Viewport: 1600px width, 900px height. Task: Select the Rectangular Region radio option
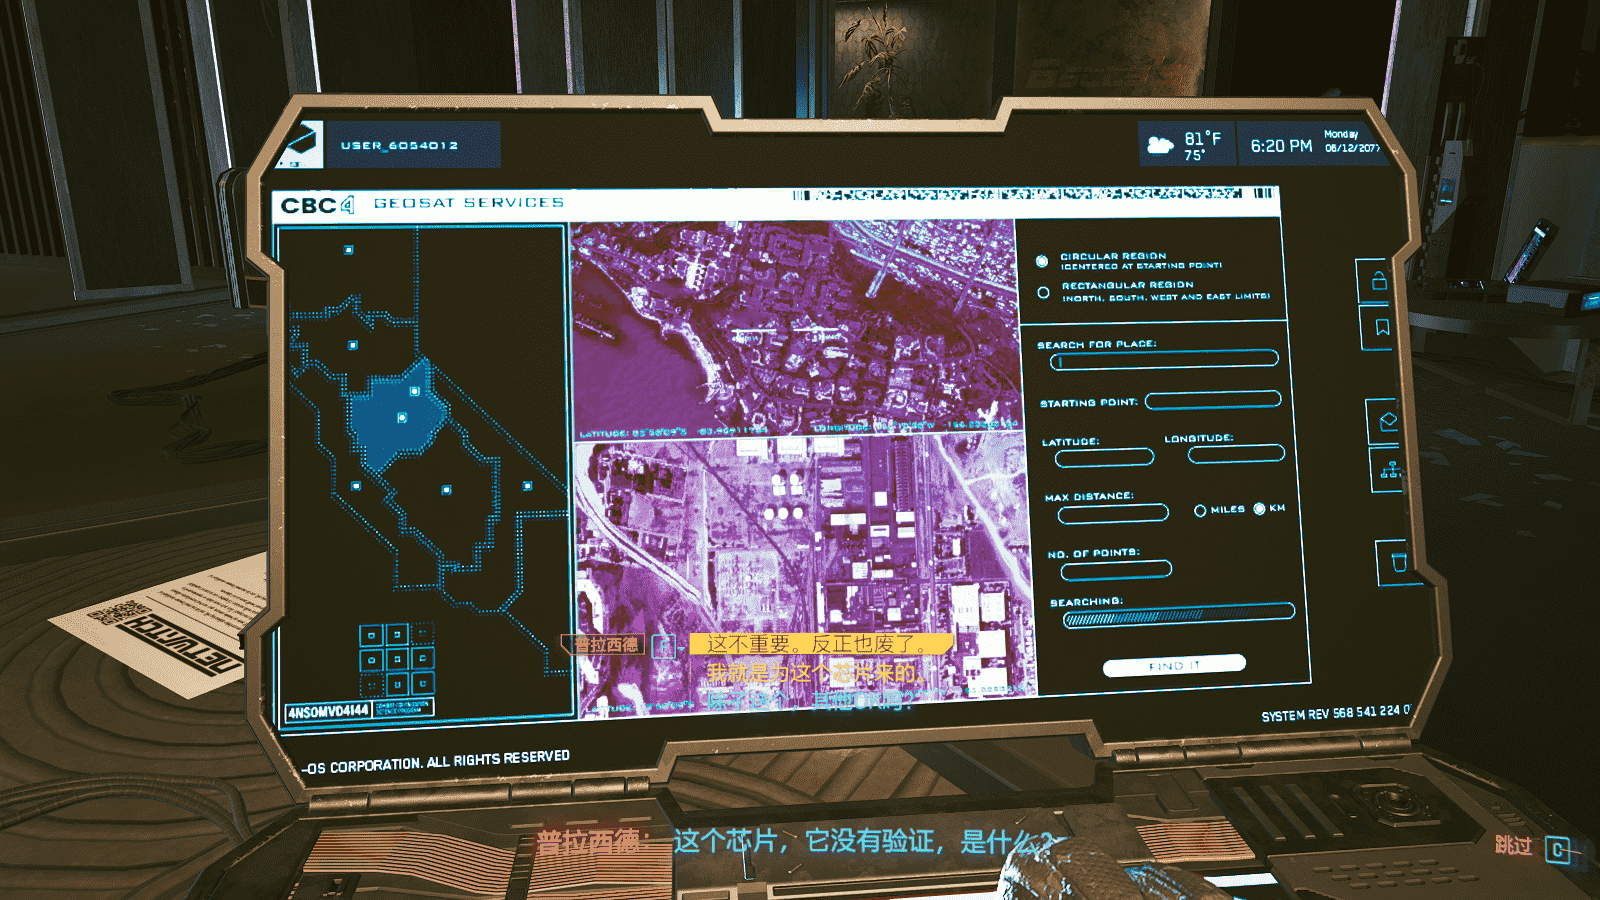click(1043, 293)
